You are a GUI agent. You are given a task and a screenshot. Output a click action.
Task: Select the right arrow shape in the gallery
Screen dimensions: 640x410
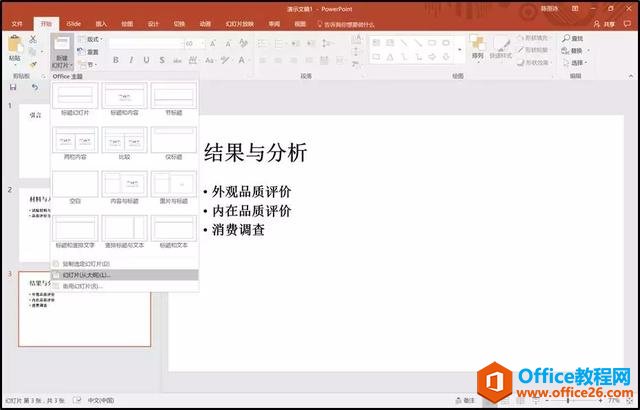tap(432, 57)
